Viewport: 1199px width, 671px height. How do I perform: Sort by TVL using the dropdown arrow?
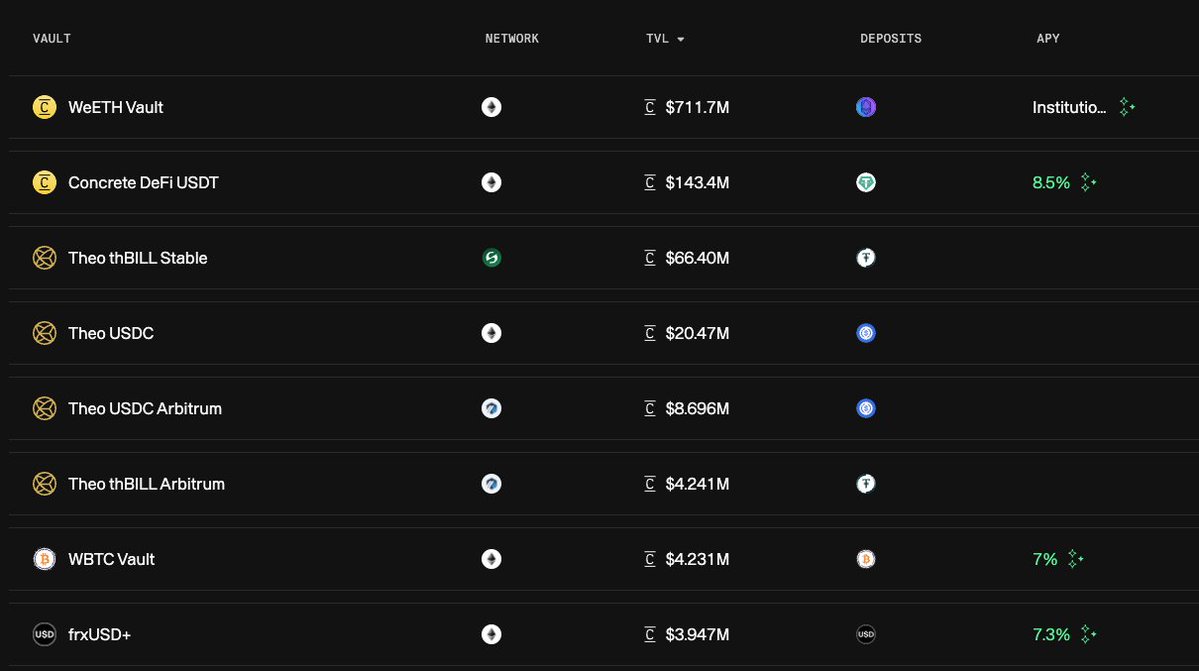tap(681, 39)
